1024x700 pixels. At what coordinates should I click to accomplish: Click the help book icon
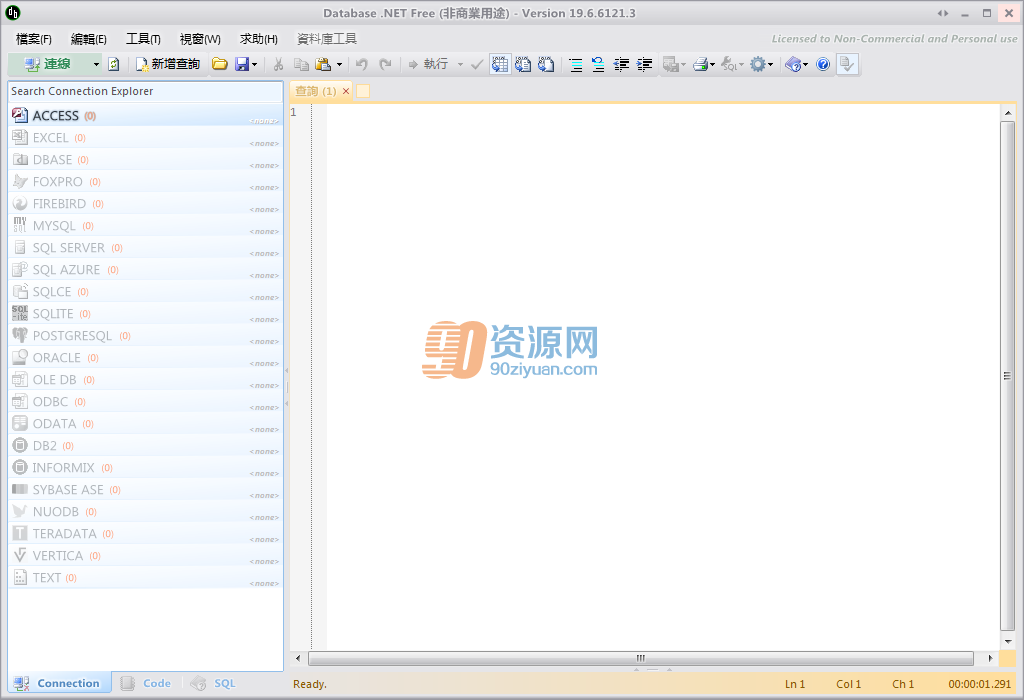[793, 64]
